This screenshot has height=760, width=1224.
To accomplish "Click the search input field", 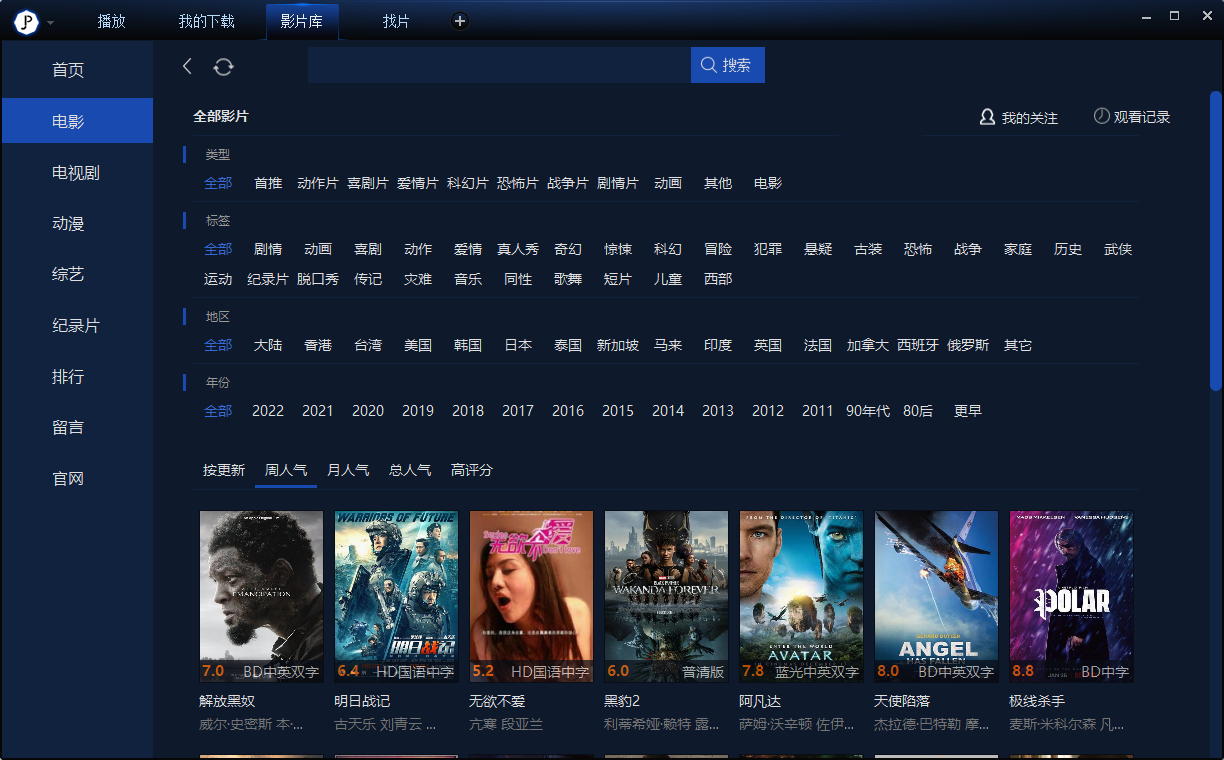I will tap(498, 65).
